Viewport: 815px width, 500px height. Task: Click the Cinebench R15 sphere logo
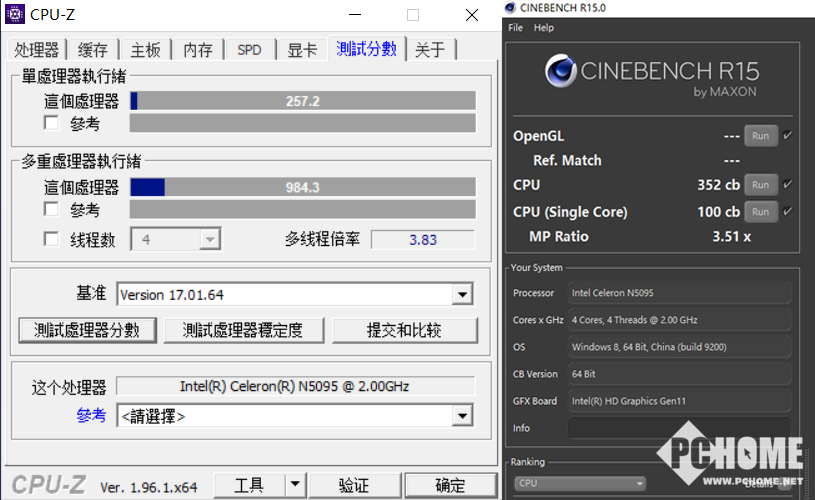coord(560,72)
